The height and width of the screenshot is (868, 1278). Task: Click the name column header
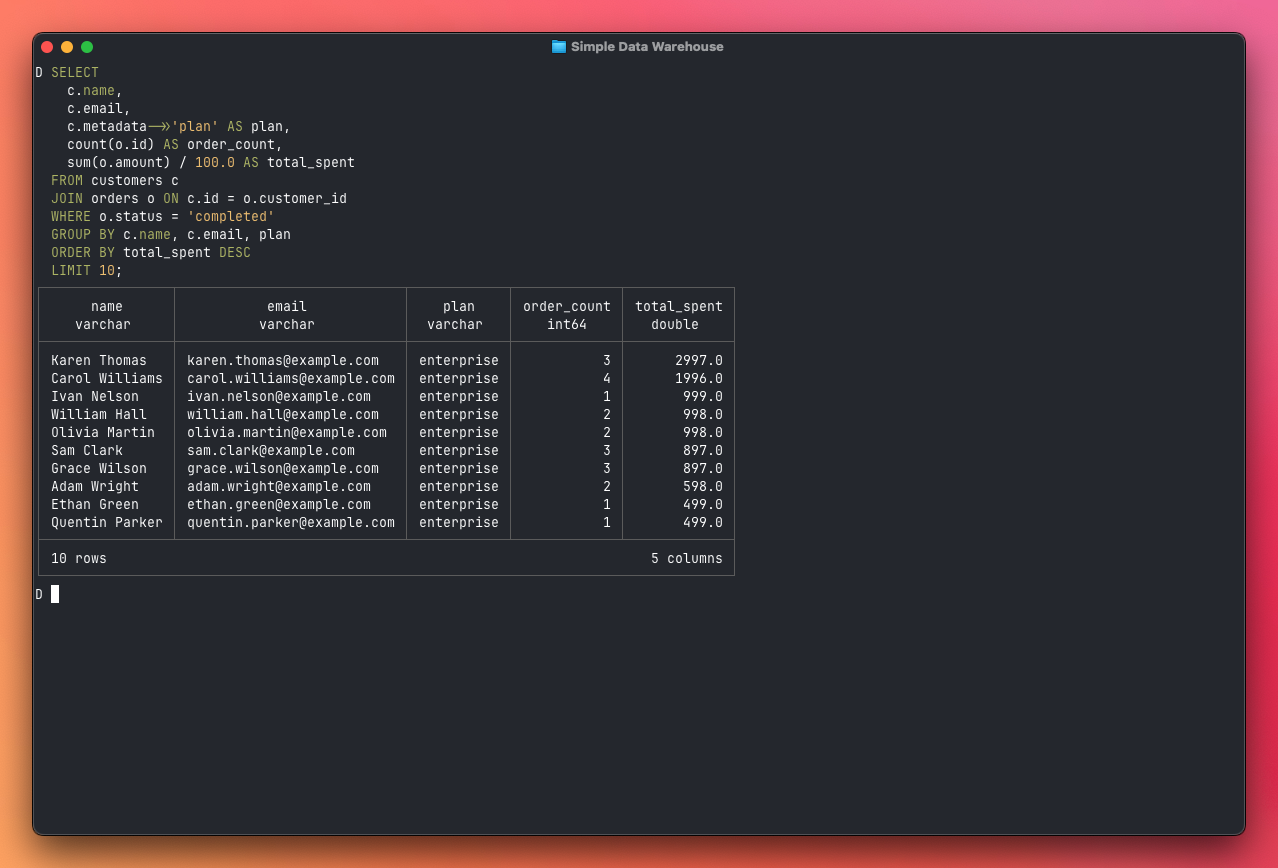click(107, 307)
